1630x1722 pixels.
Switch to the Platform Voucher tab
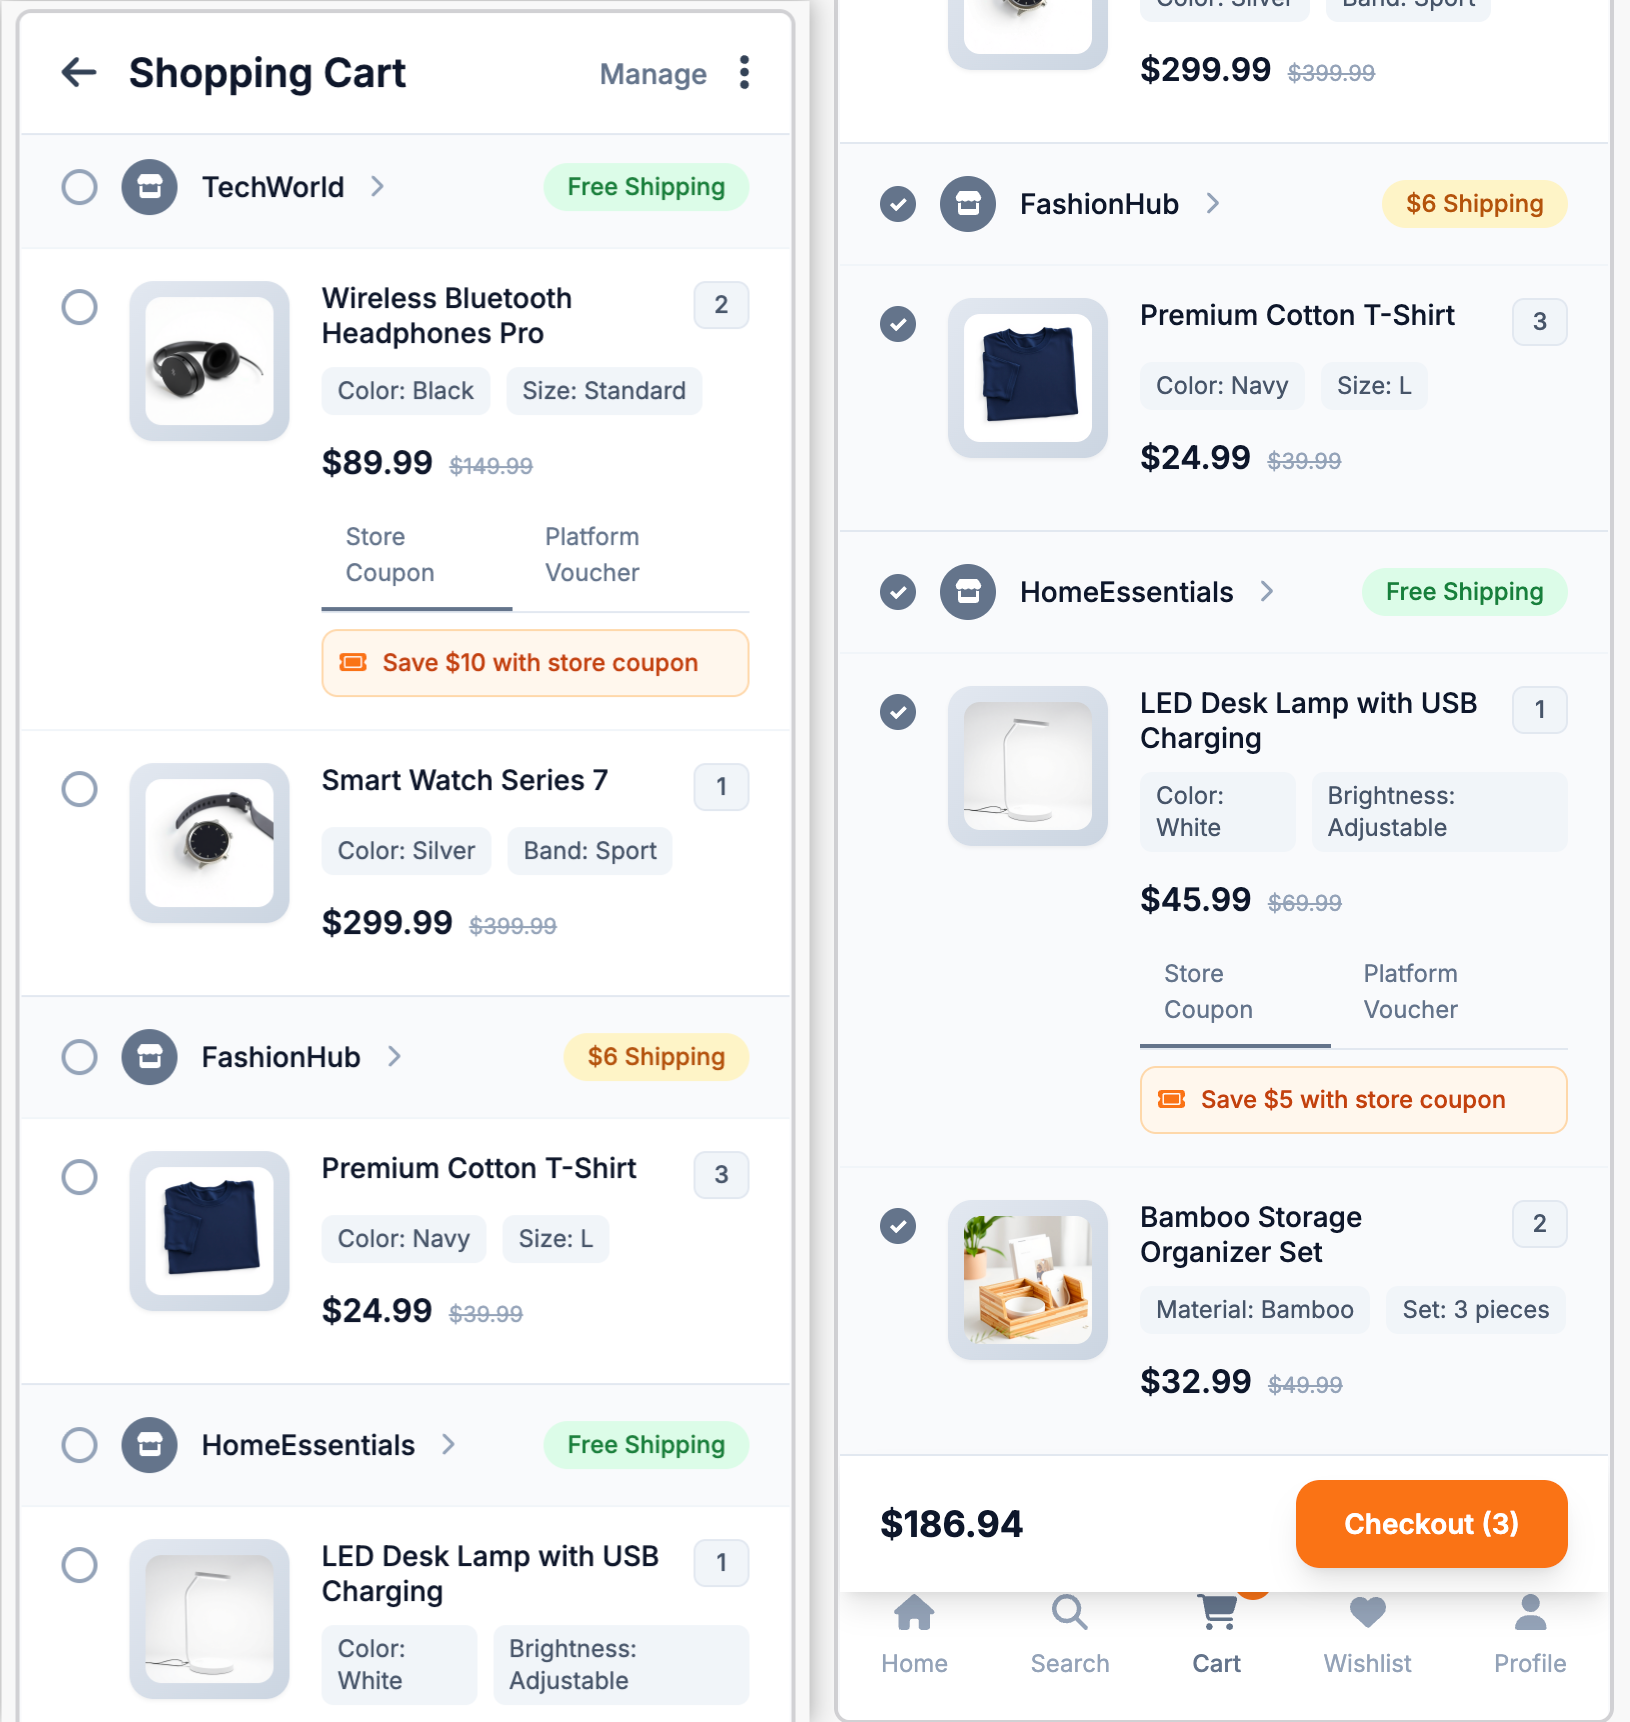click(592, 554)
